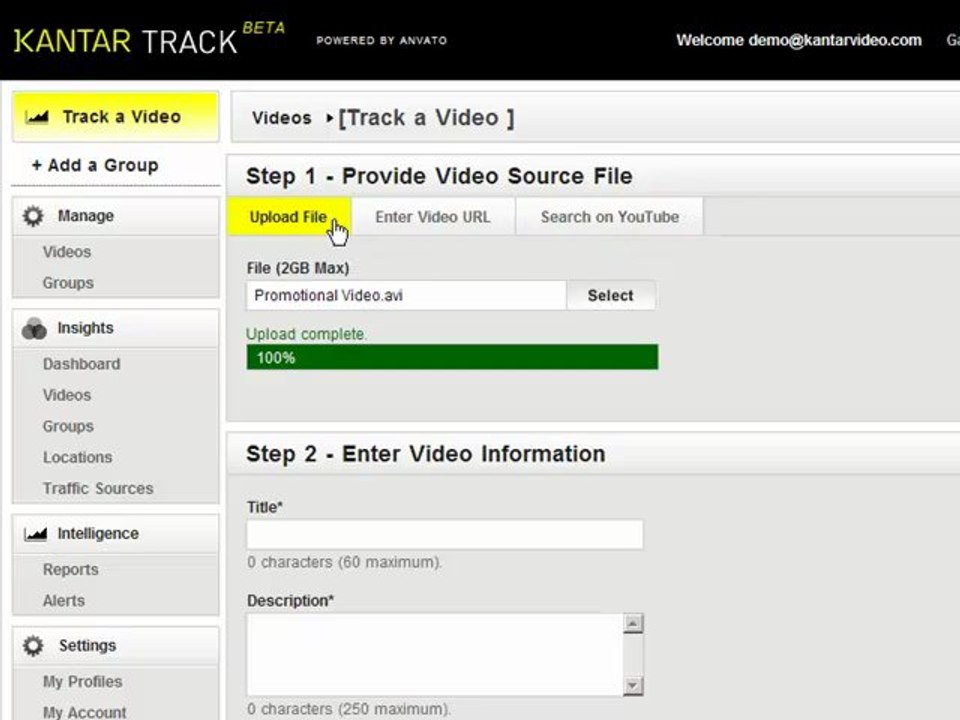
Task: Click the Intelligence chart icon
Action: coord(36,534)
